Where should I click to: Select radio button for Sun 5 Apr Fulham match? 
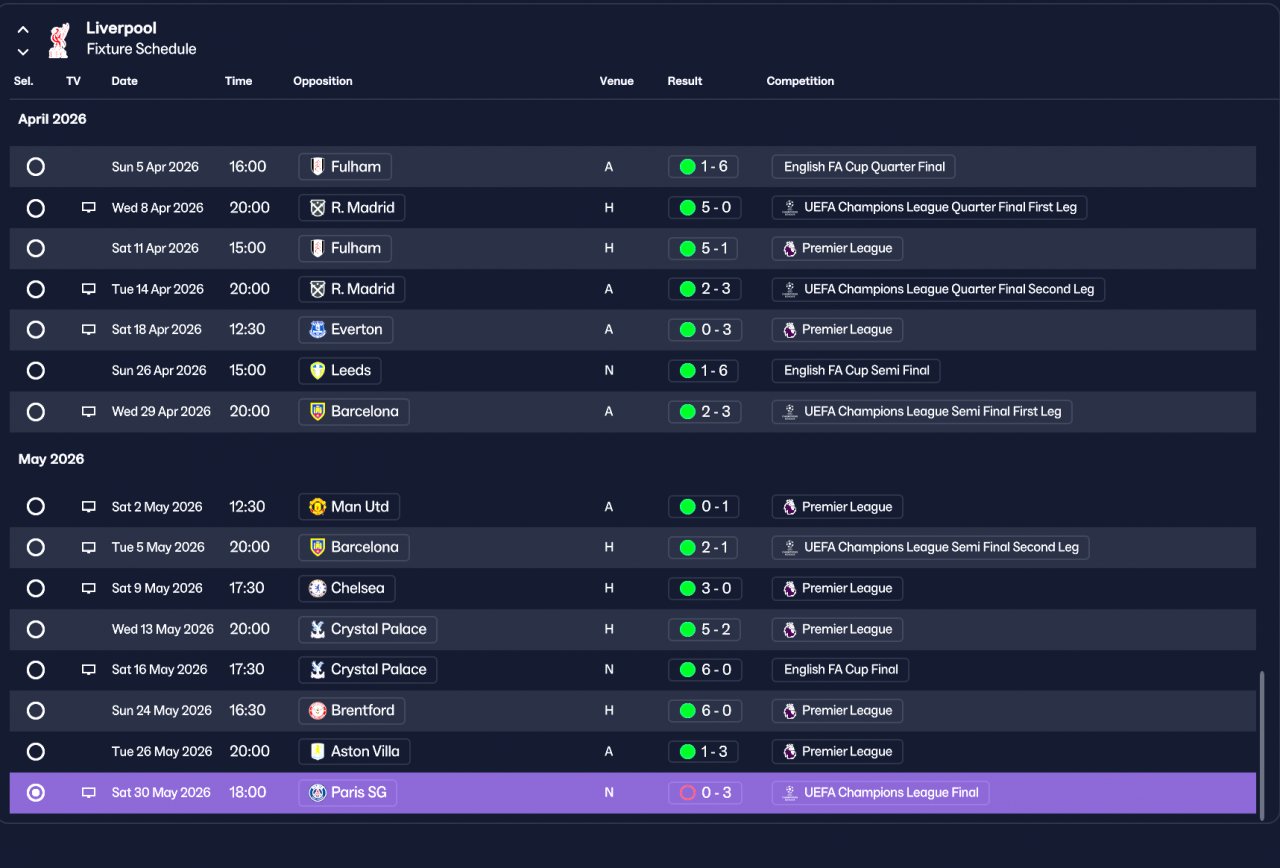(x=36, y=167)
